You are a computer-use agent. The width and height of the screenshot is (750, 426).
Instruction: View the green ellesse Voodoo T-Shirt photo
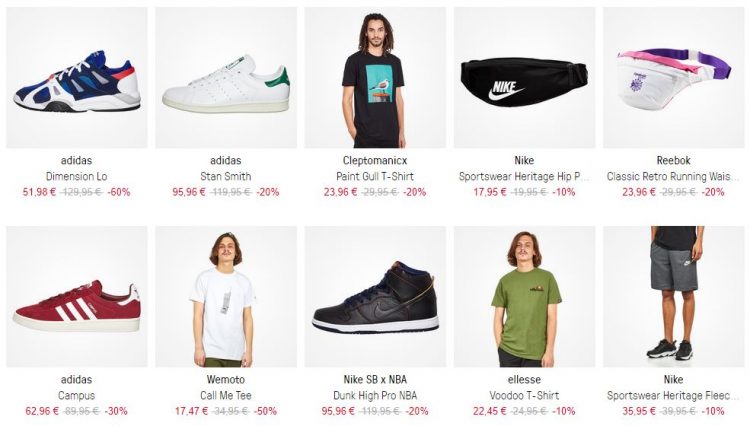tap(524, 296)
